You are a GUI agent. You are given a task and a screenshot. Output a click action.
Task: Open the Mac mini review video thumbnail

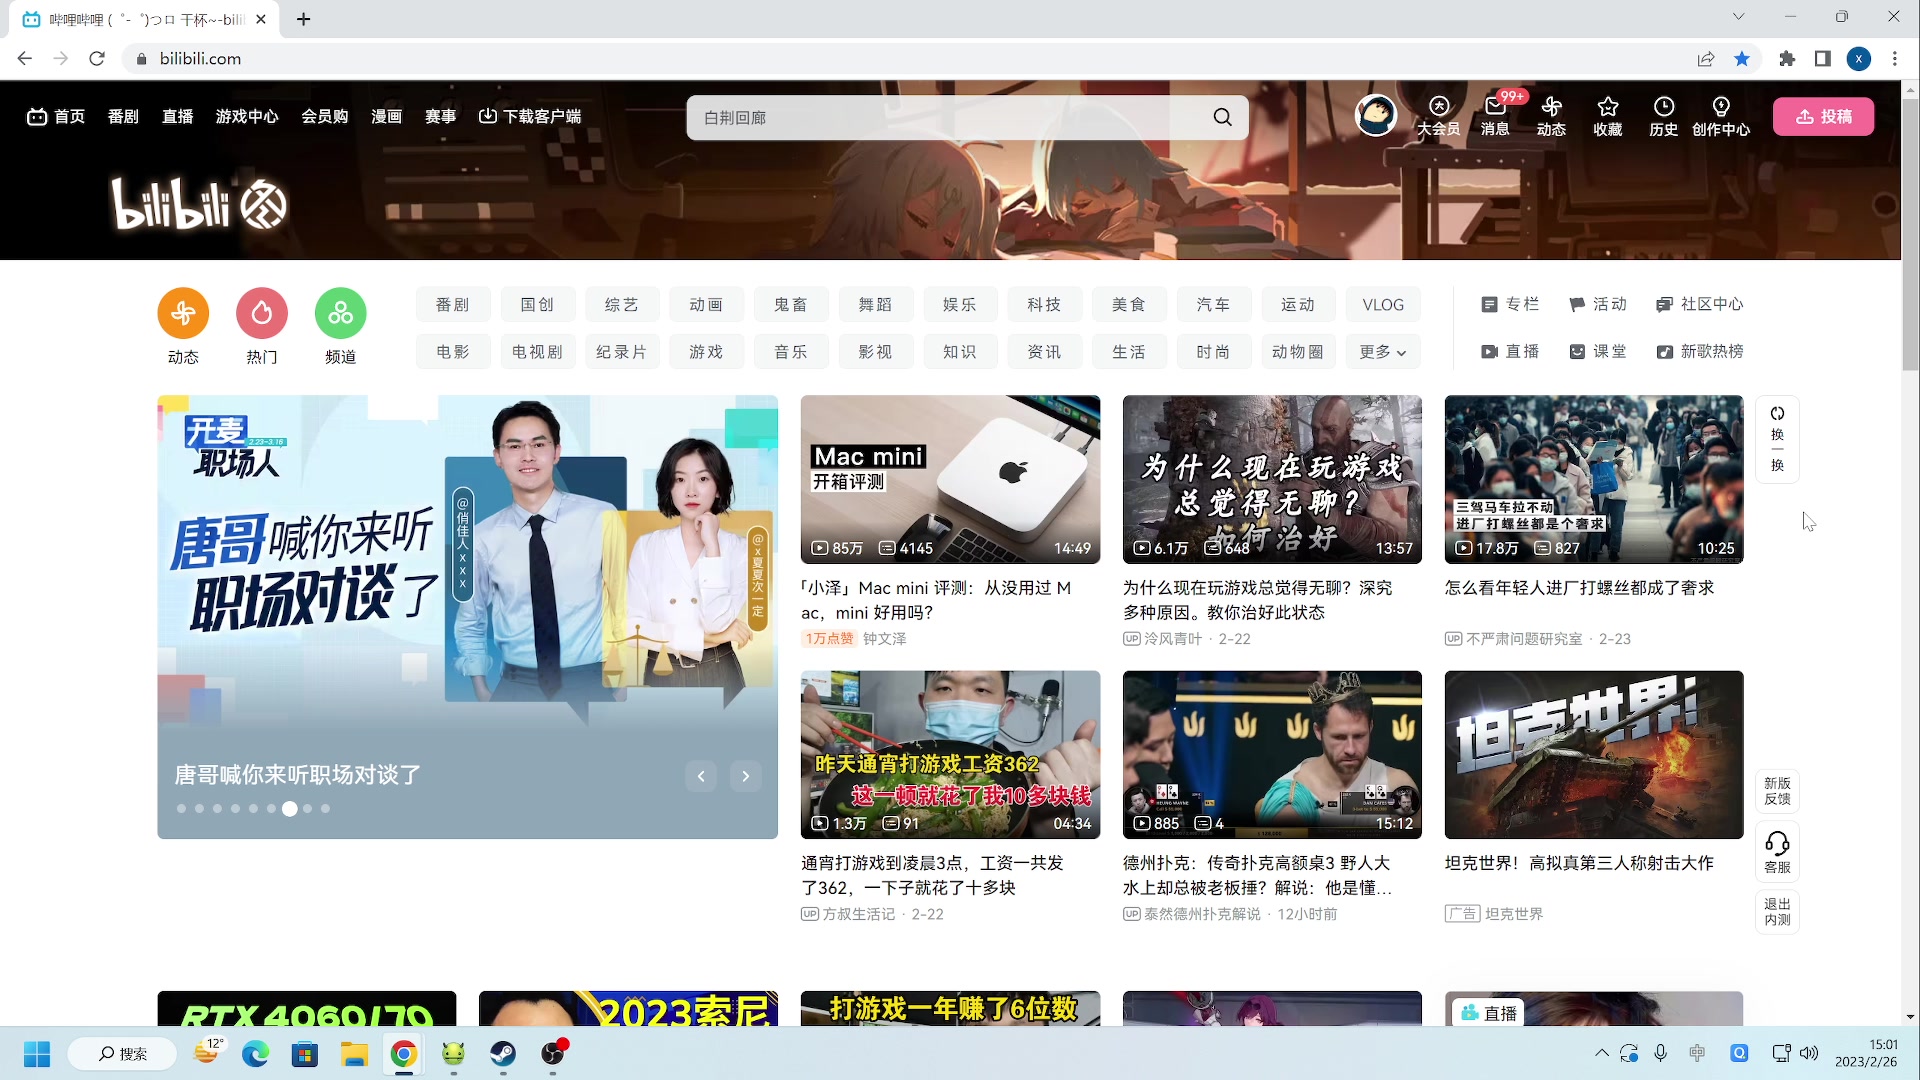click(x=950, y=479)
